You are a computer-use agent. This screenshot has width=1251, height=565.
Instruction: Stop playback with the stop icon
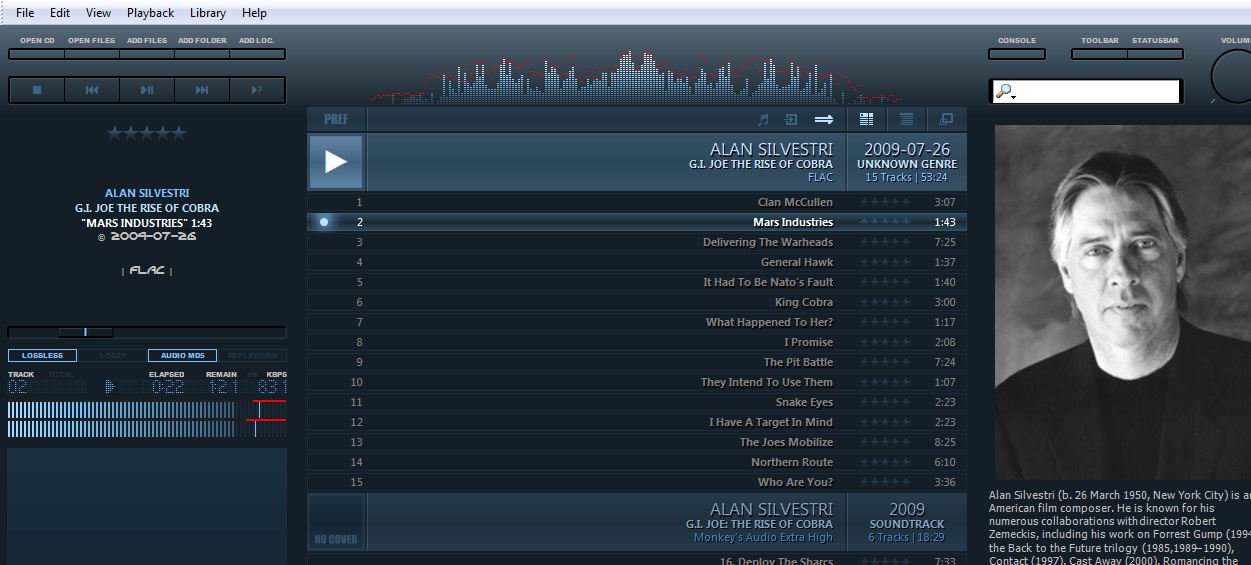click(x=37, y=90)
